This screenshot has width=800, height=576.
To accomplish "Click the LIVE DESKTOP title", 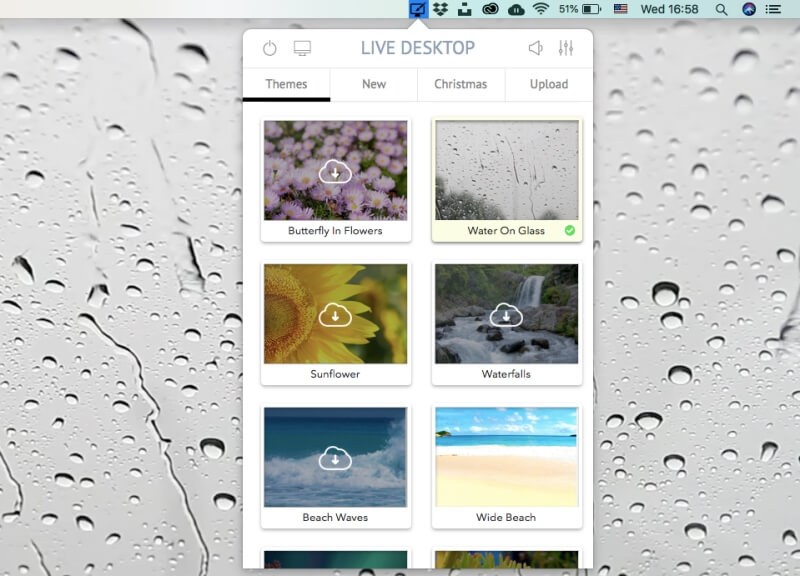I will pyautogui.click(x=418, y=48).
